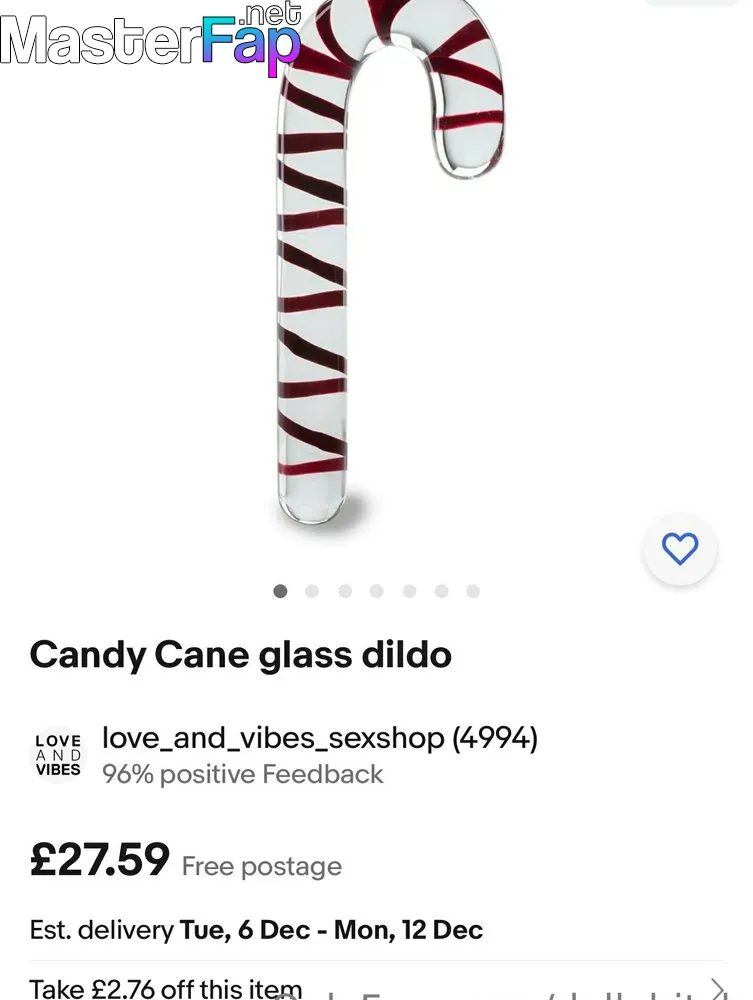The height and width of the screenshot is (1000, 753).
Task: View Free postage details
Action: [261, 866]
